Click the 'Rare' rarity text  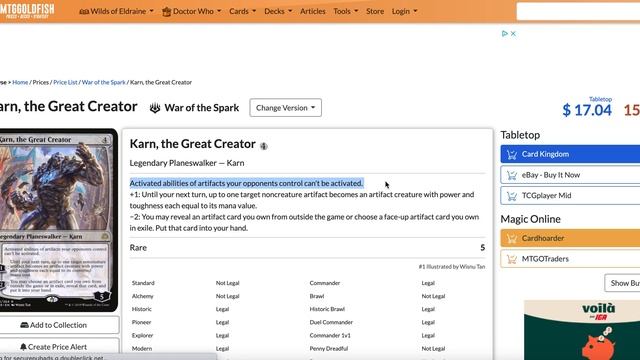pyautogui.click(x=138, y=248)
